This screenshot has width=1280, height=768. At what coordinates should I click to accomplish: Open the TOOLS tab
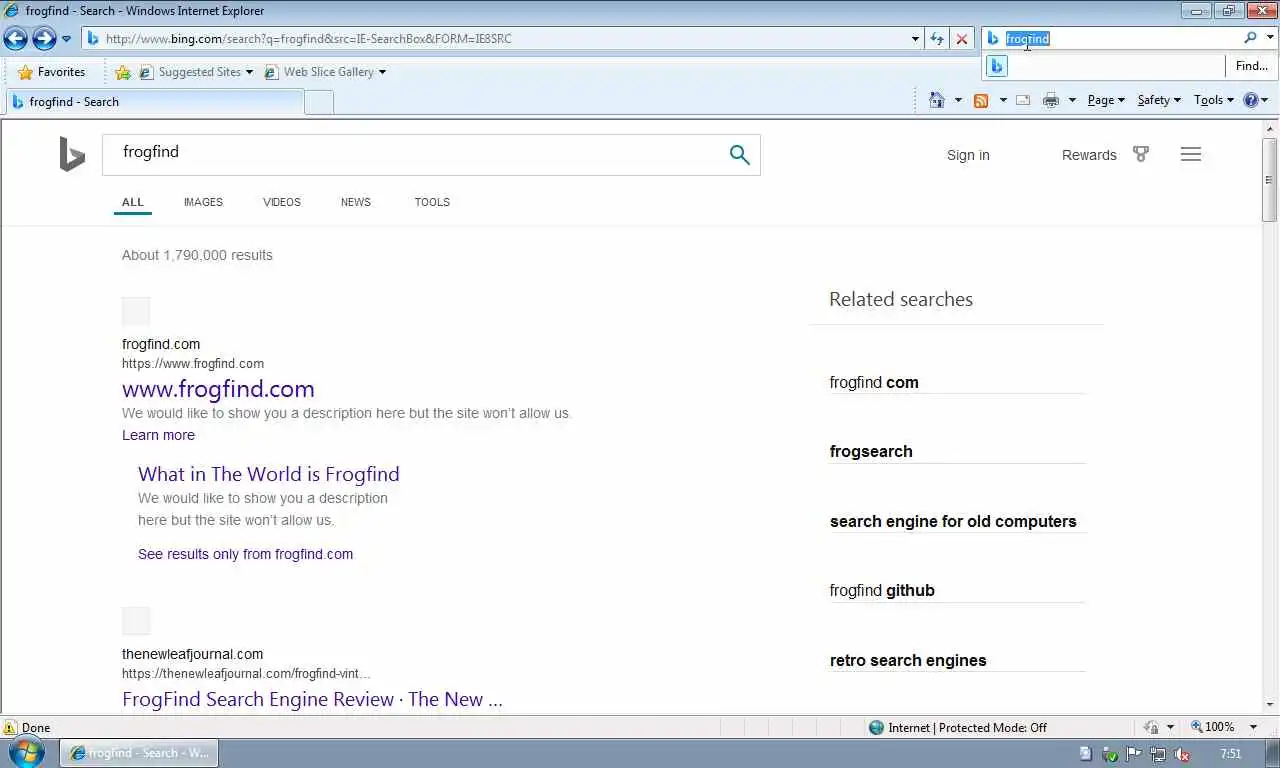tap(432, 202)
